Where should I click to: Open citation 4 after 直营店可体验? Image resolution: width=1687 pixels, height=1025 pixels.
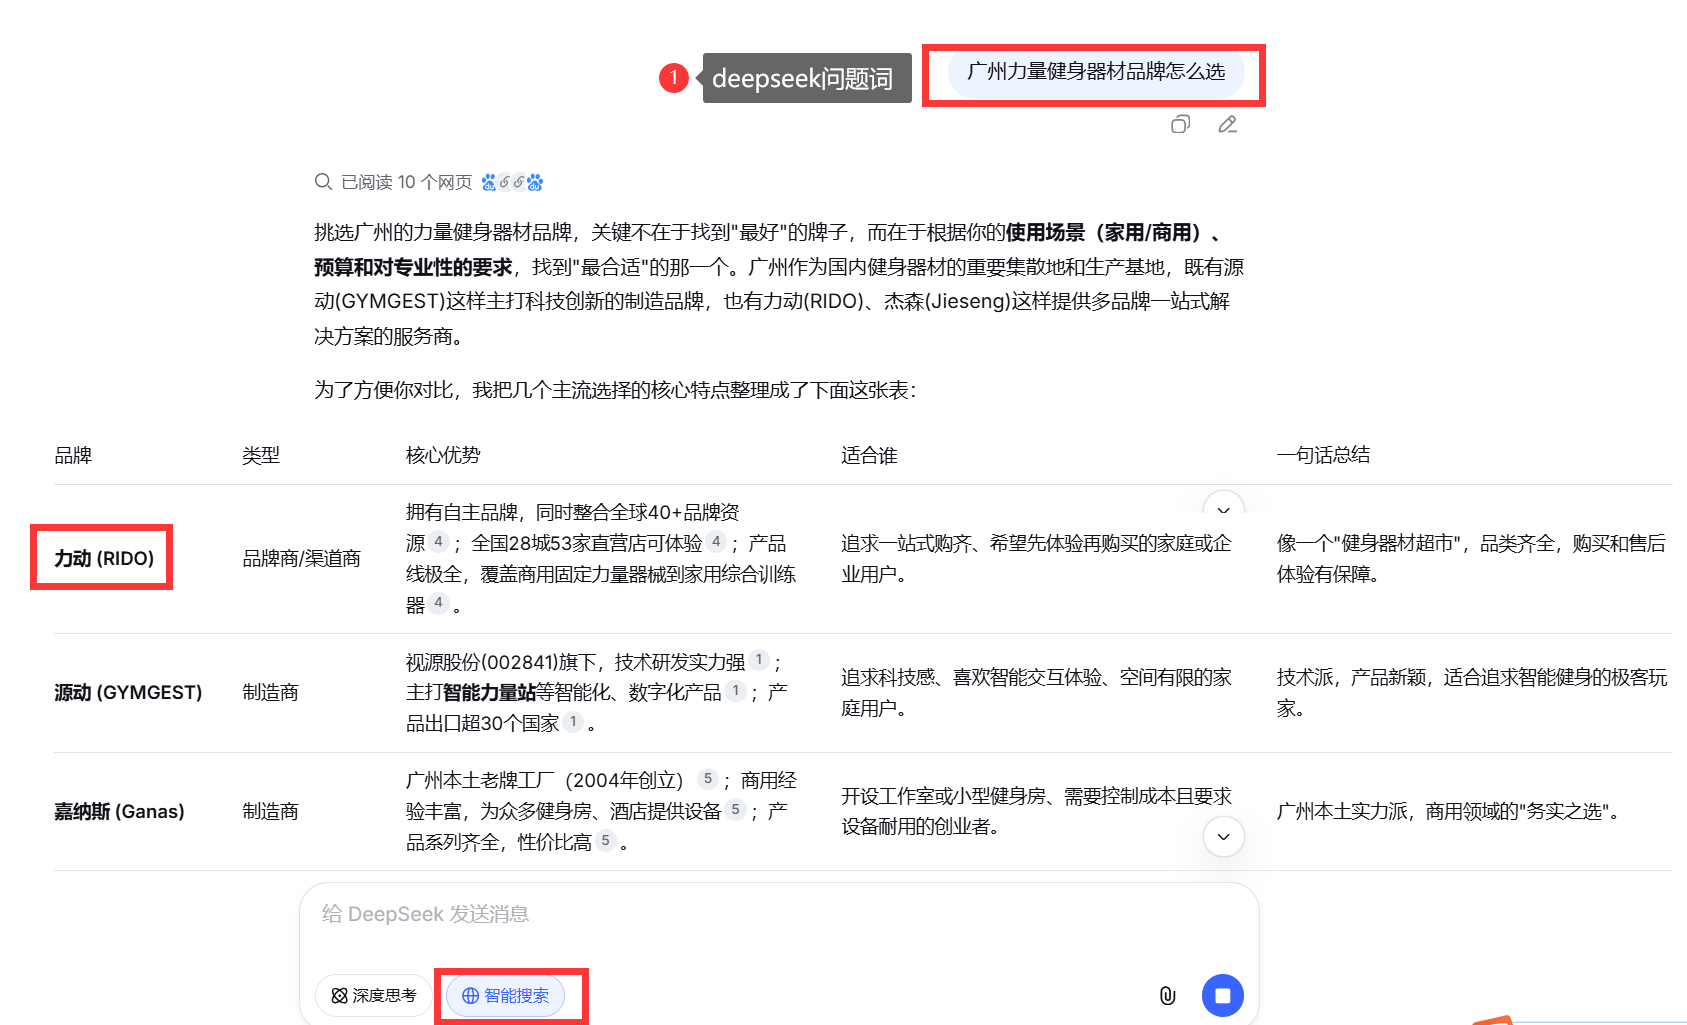(716, 542)
